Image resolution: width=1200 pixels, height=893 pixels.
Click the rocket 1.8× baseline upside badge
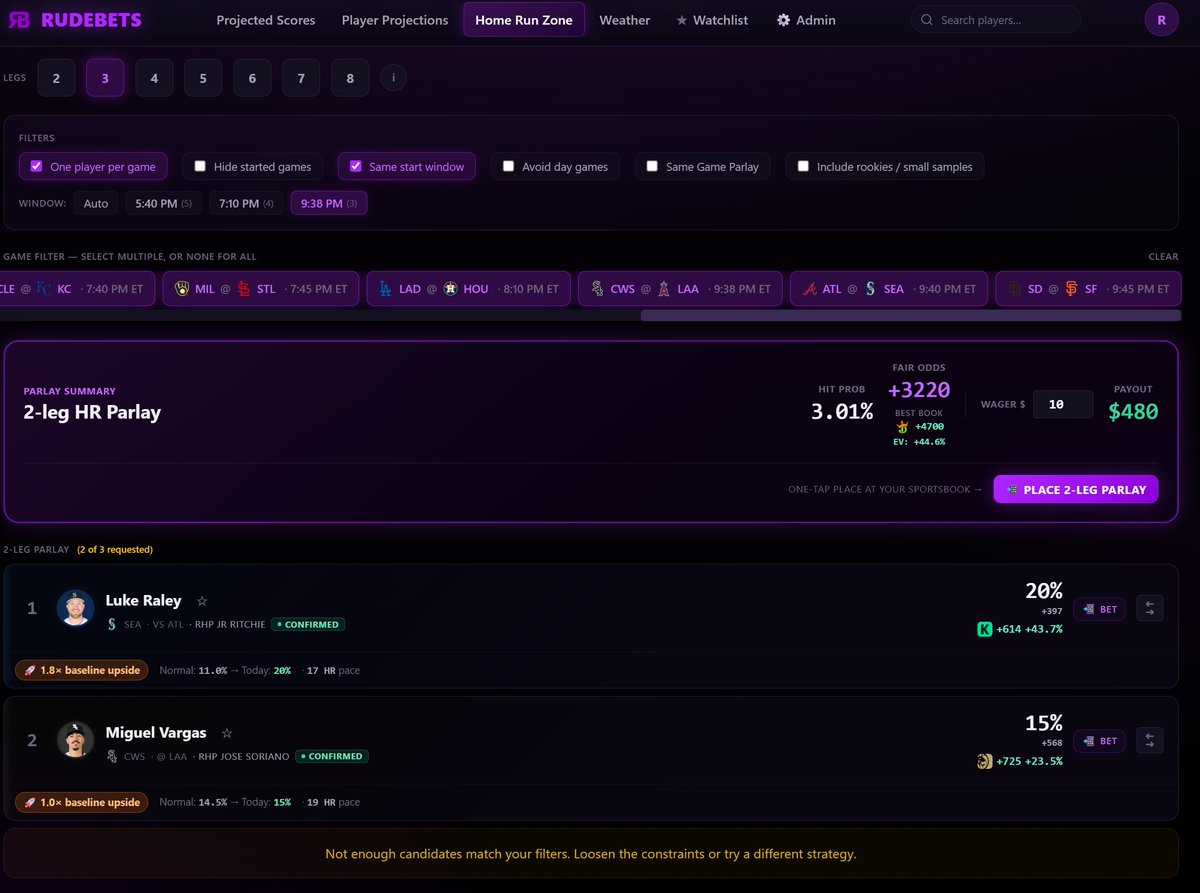point(81,670)
